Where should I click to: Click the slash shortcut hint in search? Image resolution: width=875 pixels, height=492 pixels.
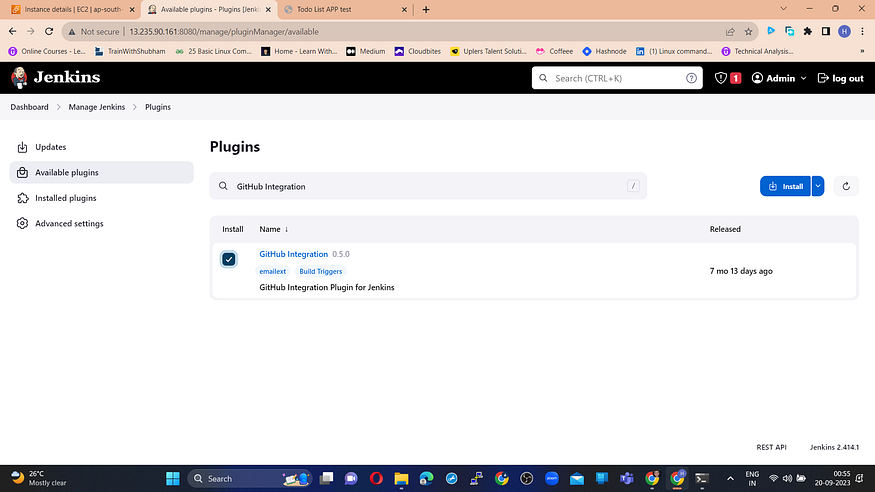633,186
